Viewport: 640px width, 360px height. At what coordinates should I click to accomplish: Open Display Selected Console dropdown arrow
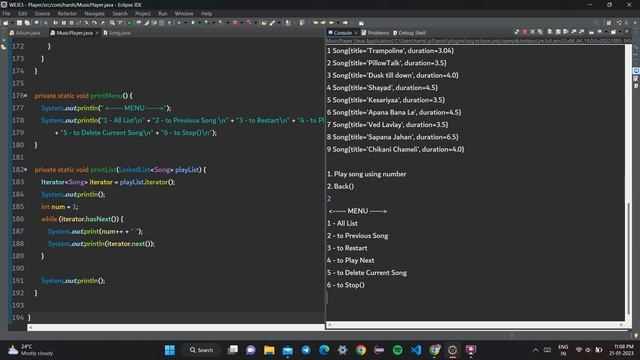(x=606, y=31)
